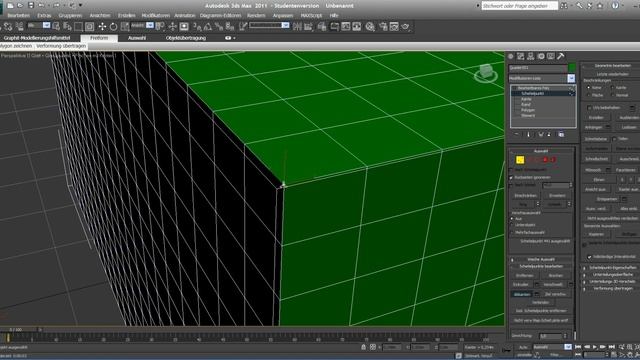This screenshot has height=360, width=640.
Task: Activate the rectangular selection region tool
Action: click(x=78, y=27)
